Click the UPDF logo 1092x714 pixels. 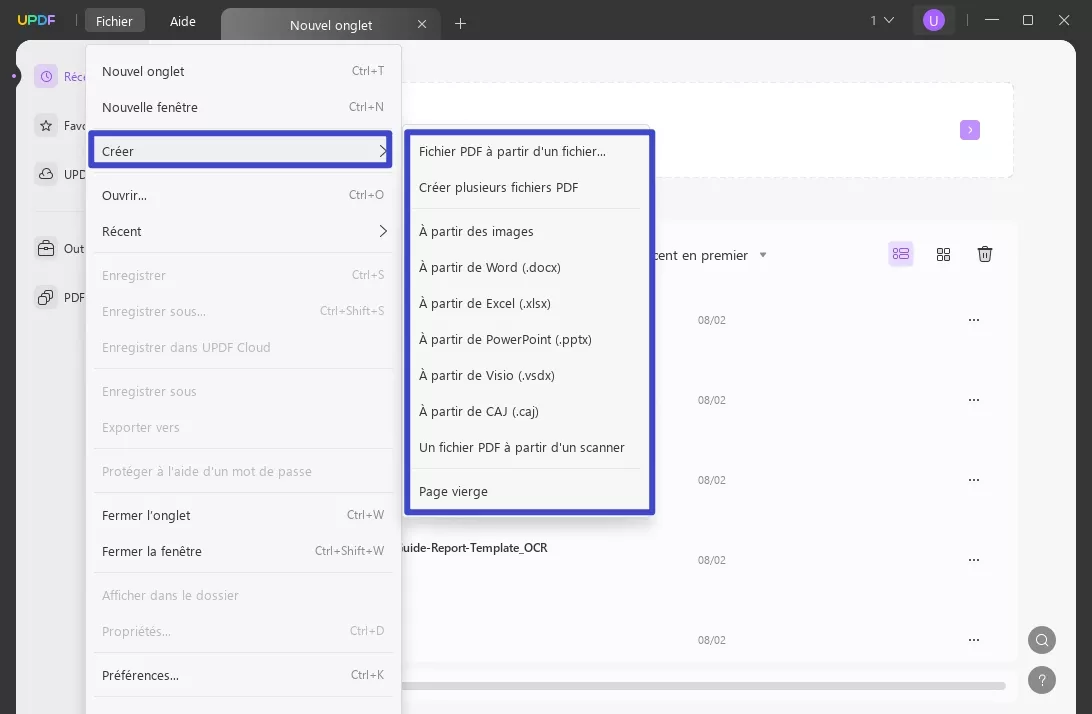tap(36, 20)
